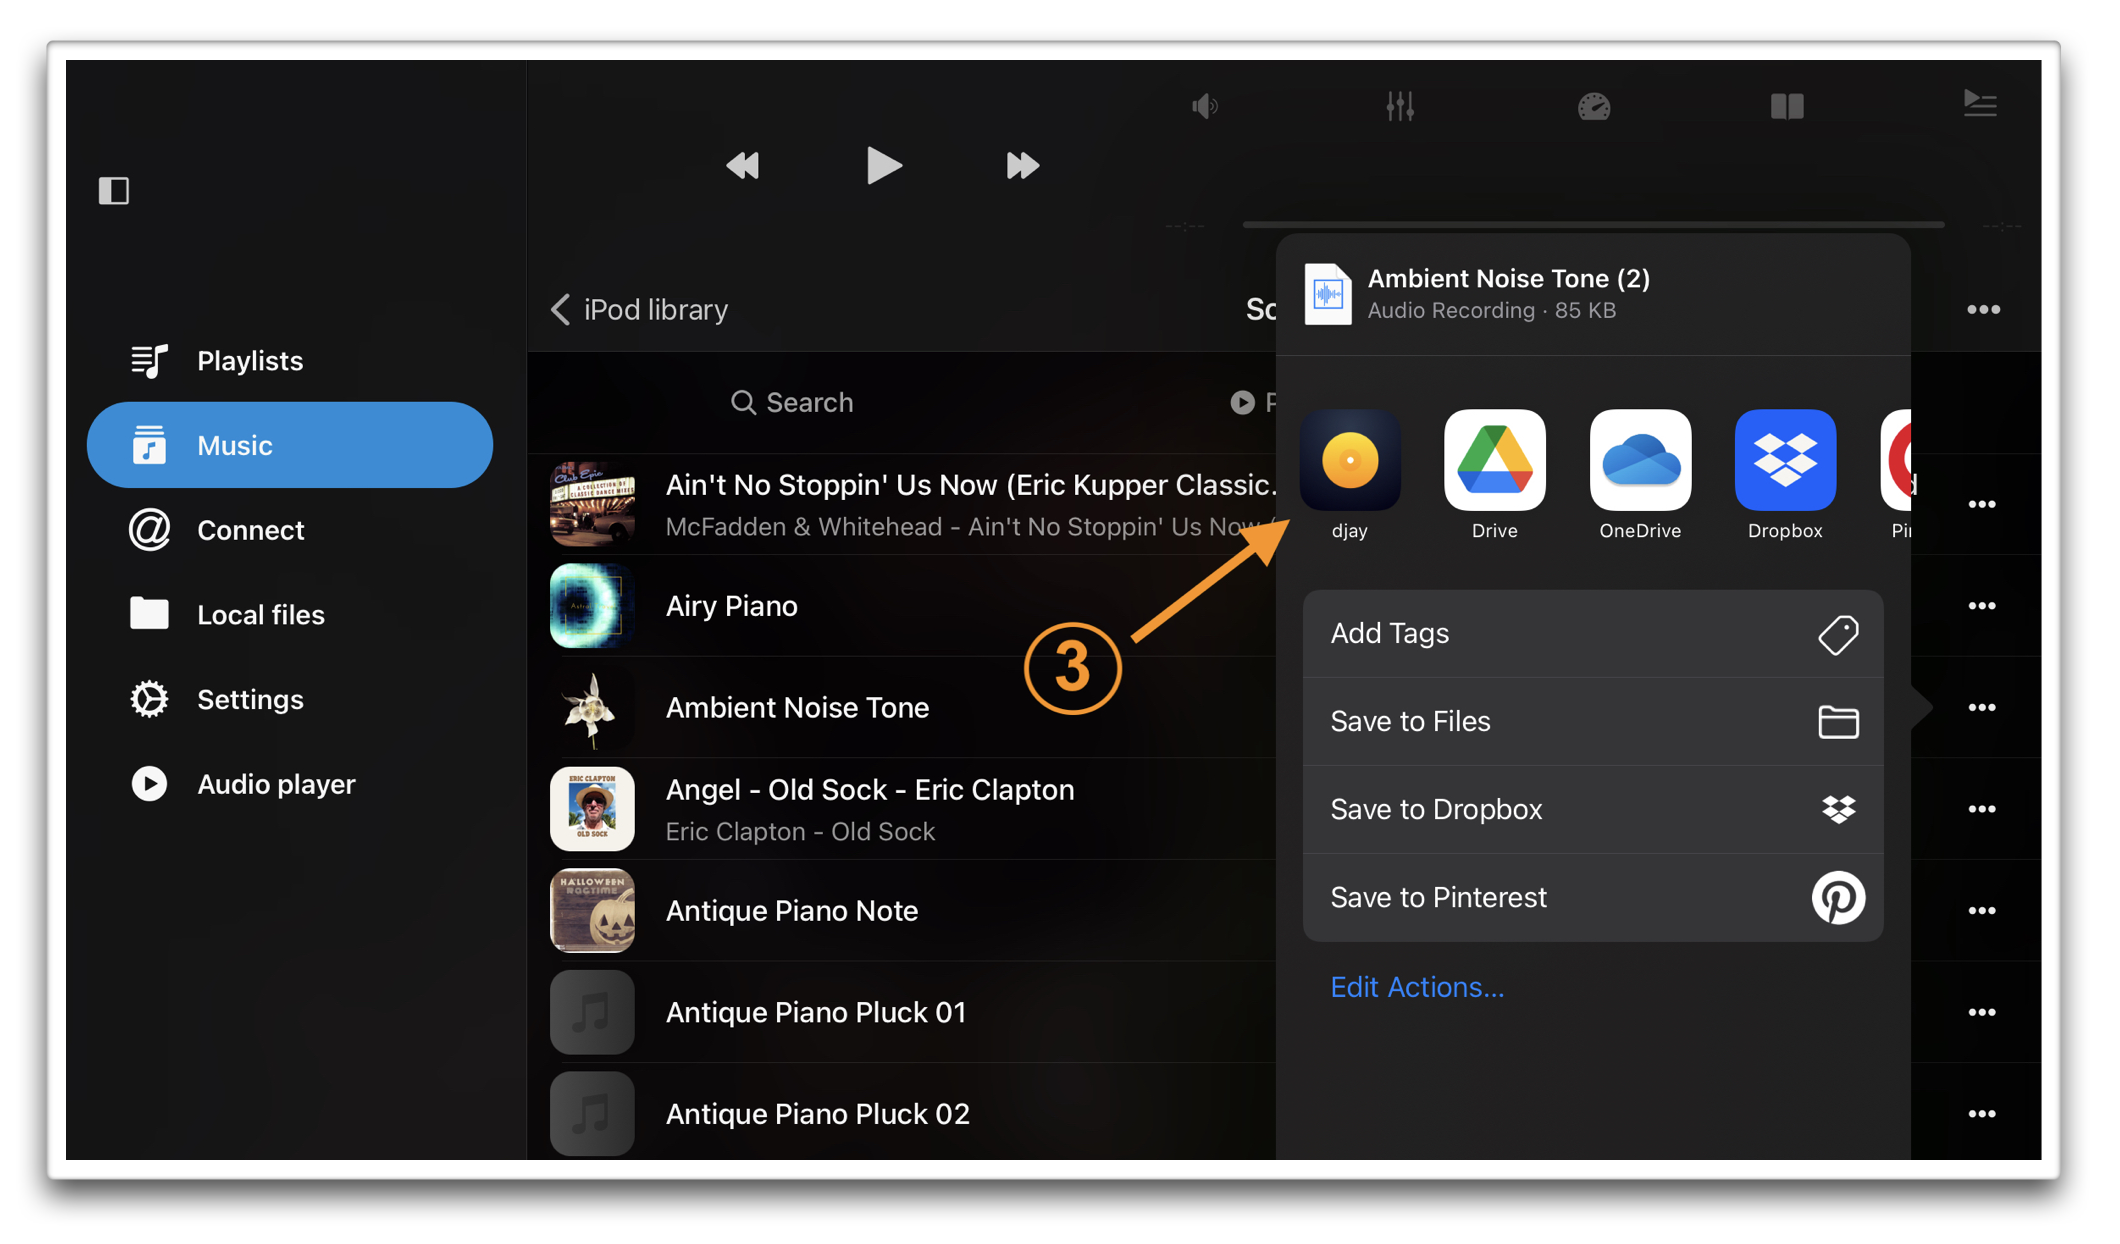Choose Save to Files action

[1593, 722]
